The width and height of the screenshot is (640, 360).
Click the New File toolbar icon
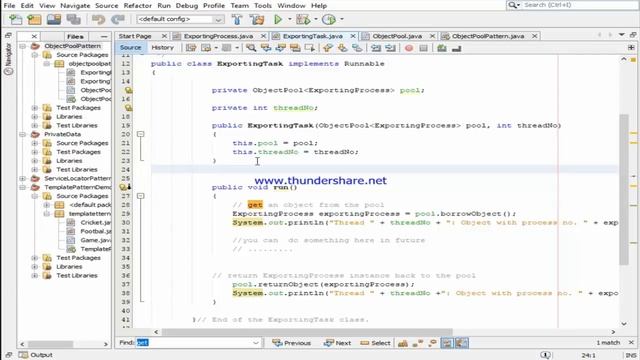[16, 19]
